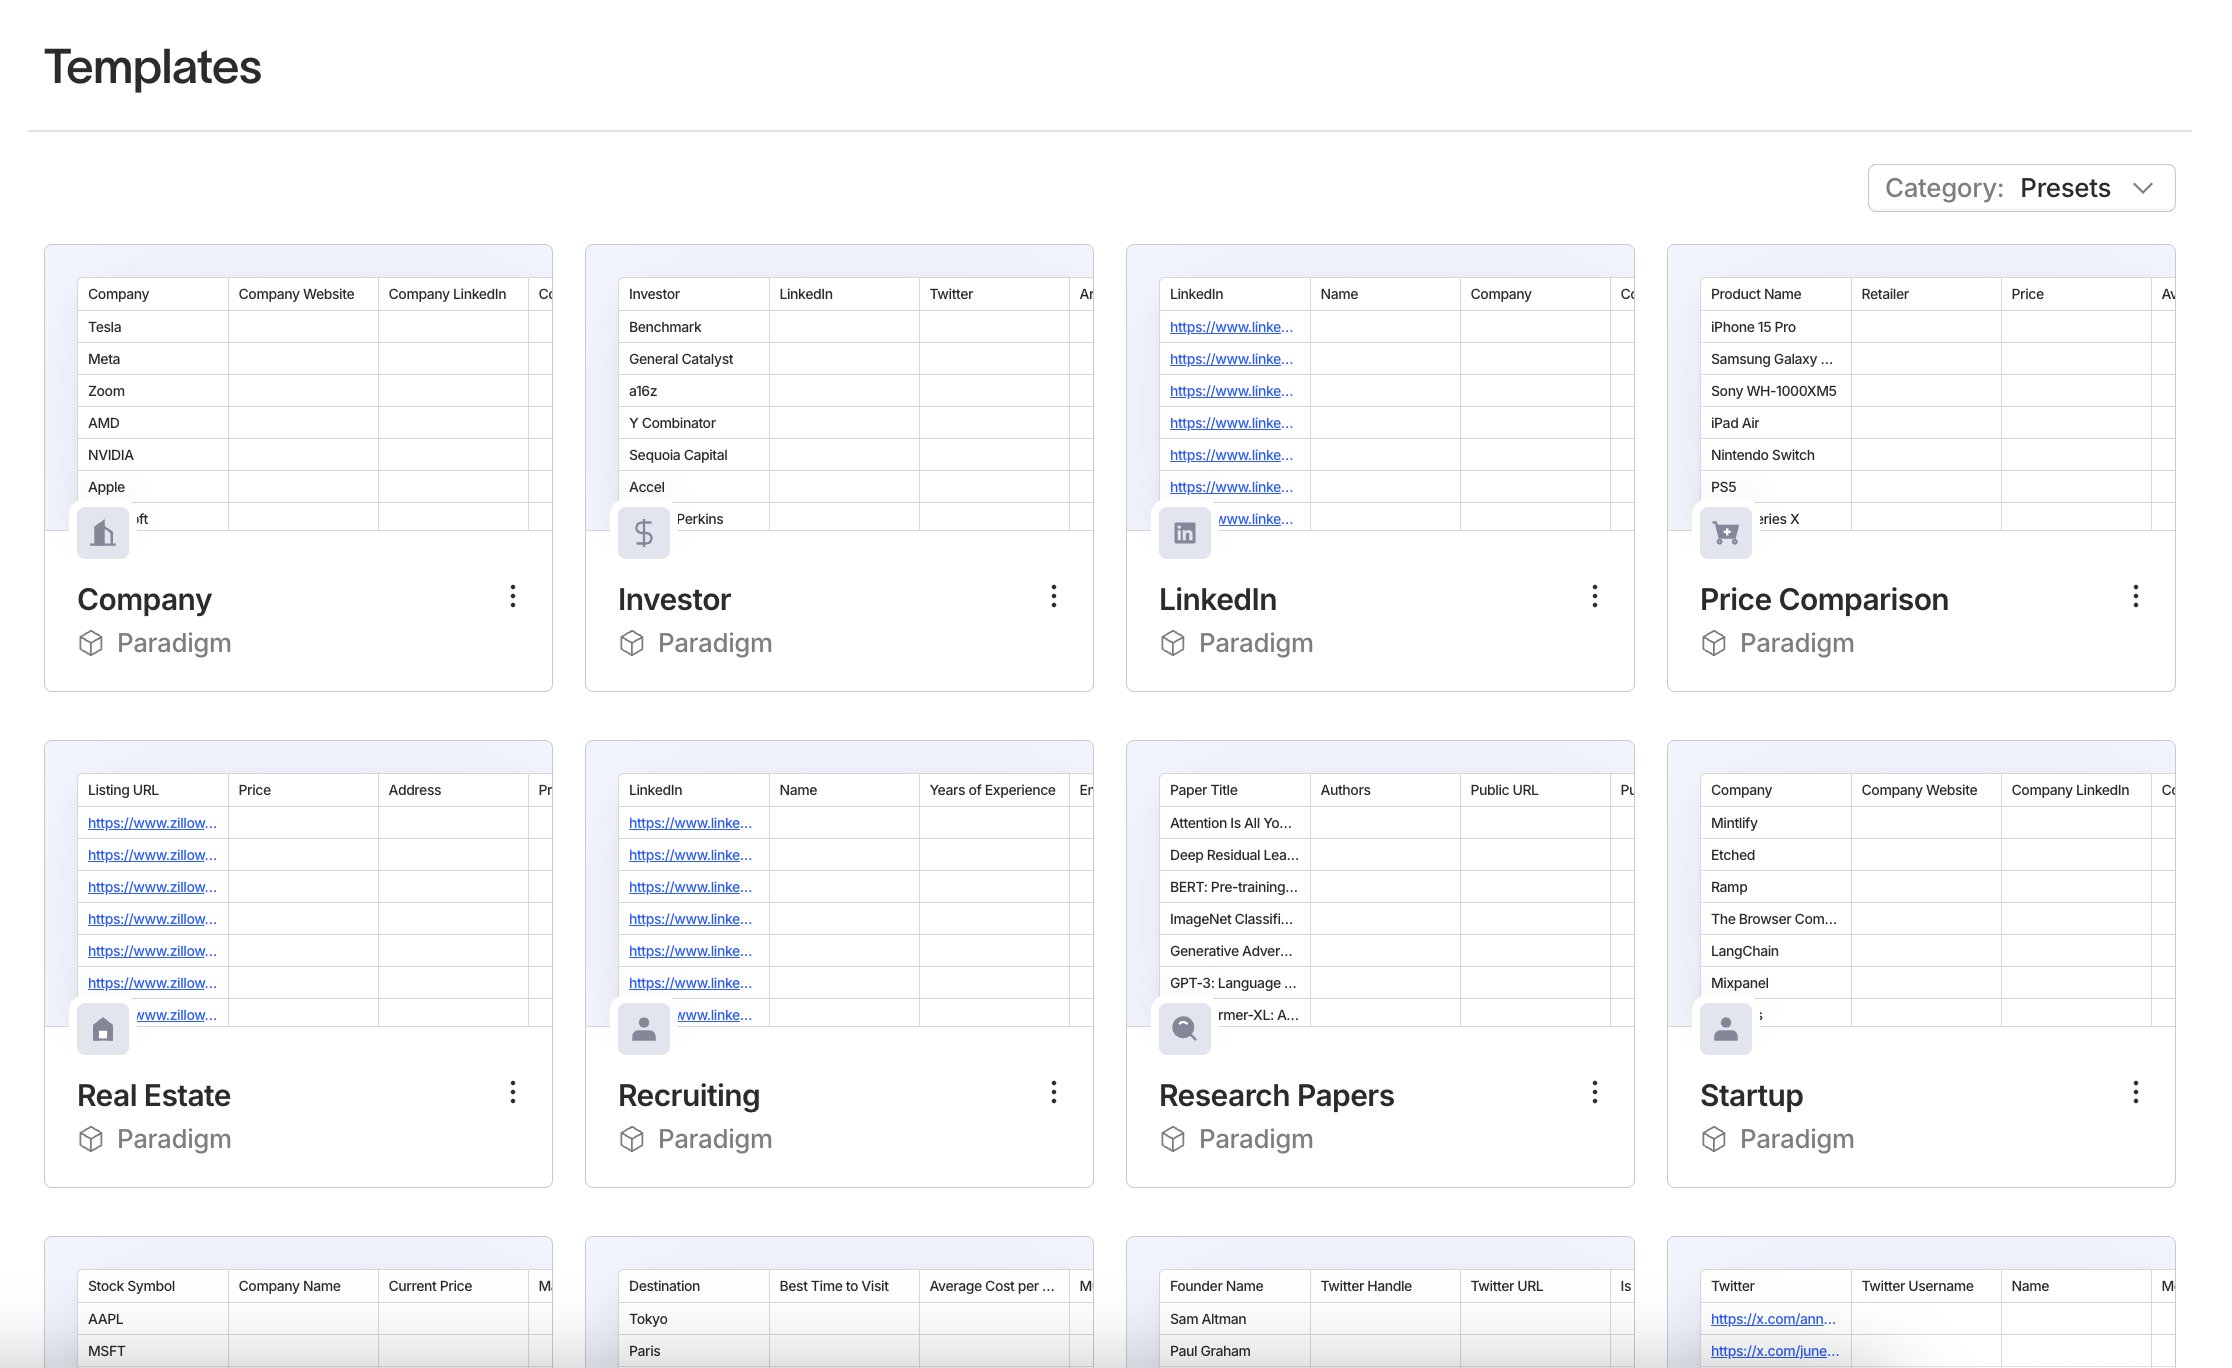This screenshot has width=2232, height=1368.
Task: Open the Destination travel template preview
Action: [839, 1310]
